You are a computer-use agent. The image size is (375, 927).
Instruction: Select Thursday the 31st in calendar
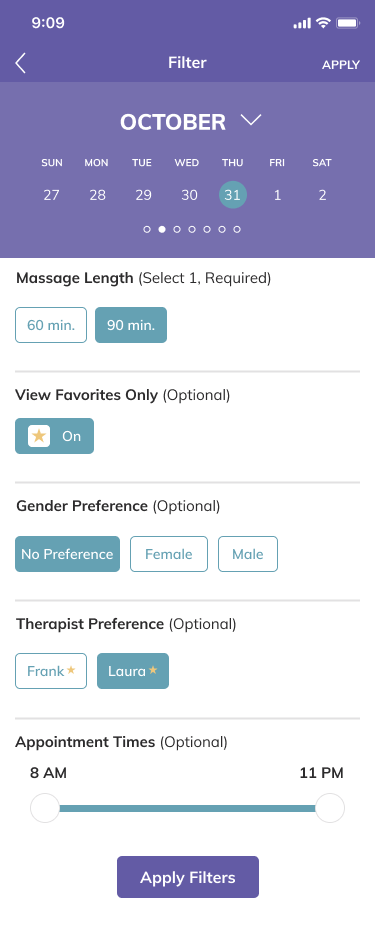pos(233,195)
